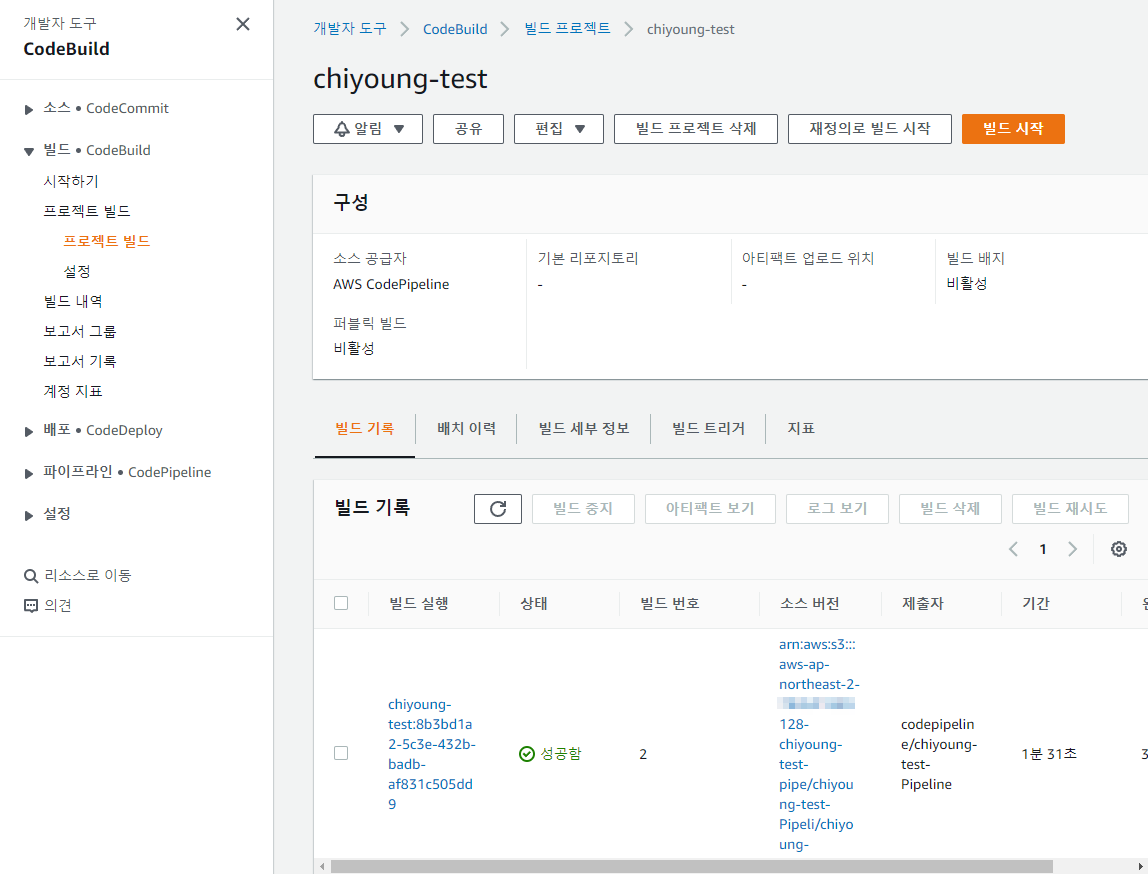
Task: Open build history table settings gear
Action: click(1118, 549)
